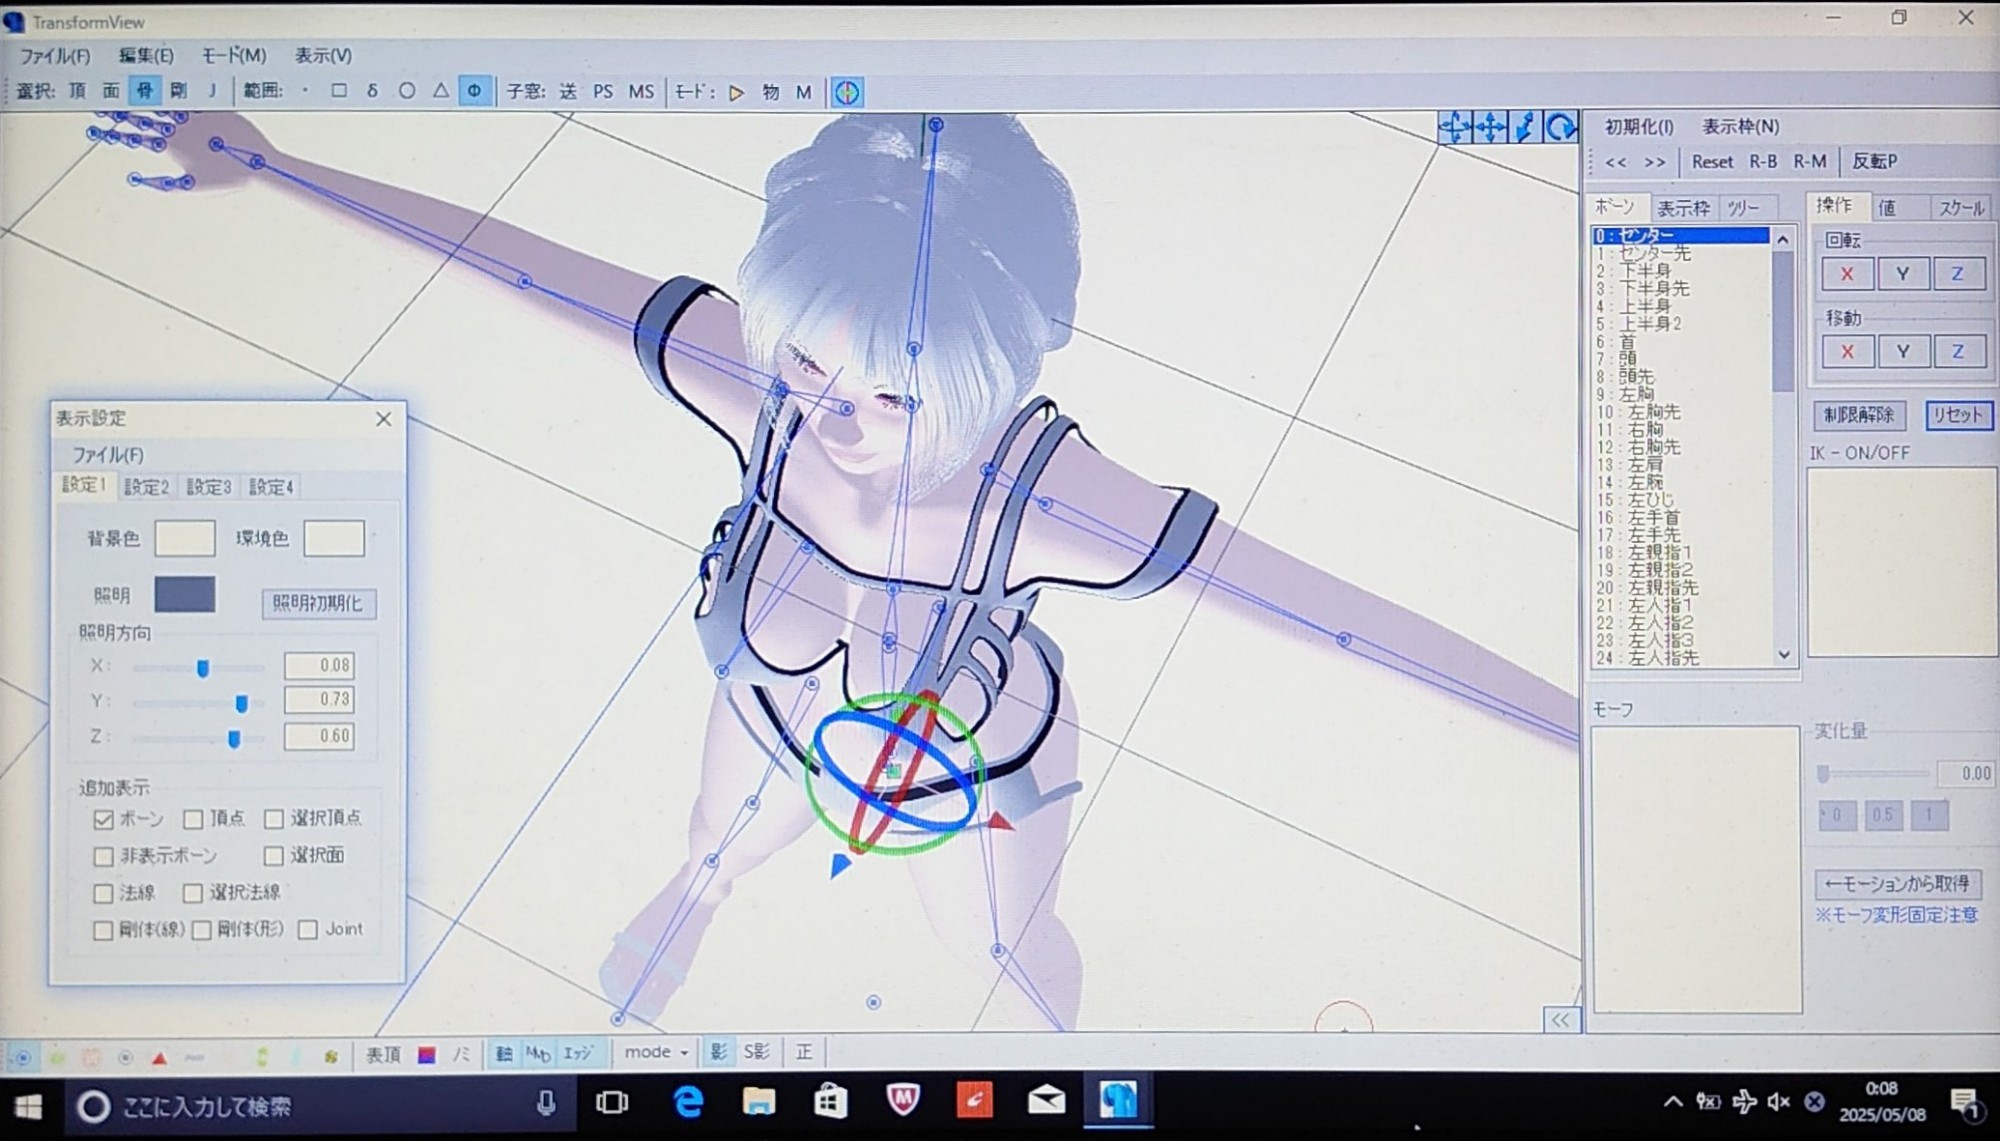
Task: Open the MS child window
Action: [641, 92]
